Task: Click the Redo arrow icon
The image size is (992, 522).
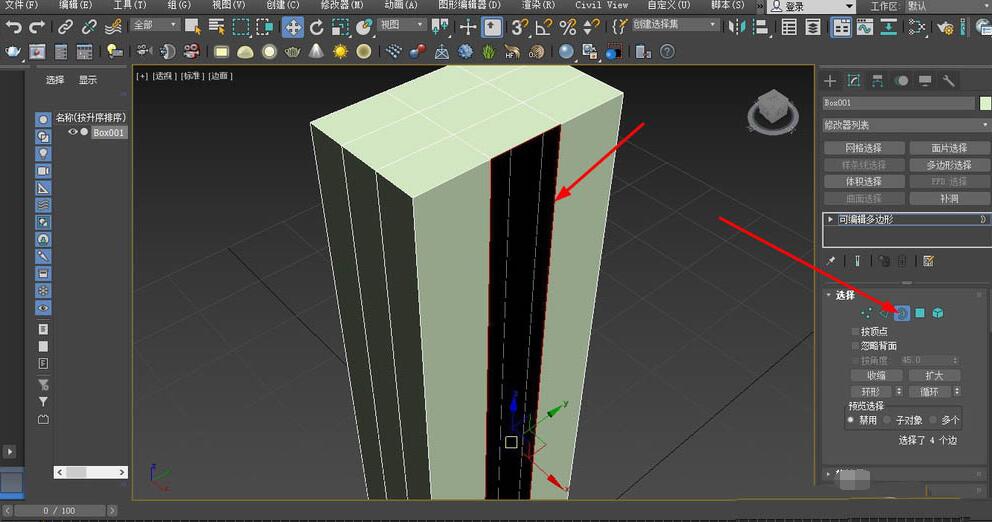Action: click(x=37, y=27)
